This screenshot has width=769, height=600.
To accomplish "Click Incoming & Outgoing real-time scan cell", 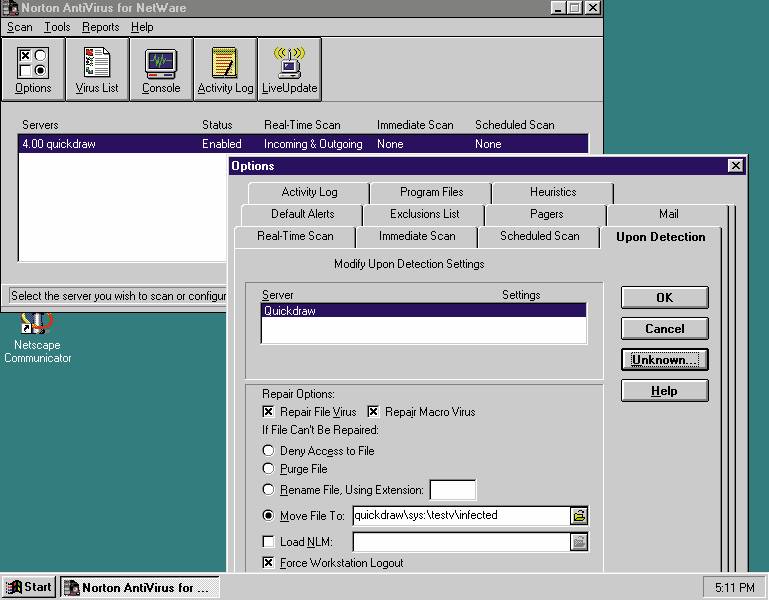I will tap(313, 144).
